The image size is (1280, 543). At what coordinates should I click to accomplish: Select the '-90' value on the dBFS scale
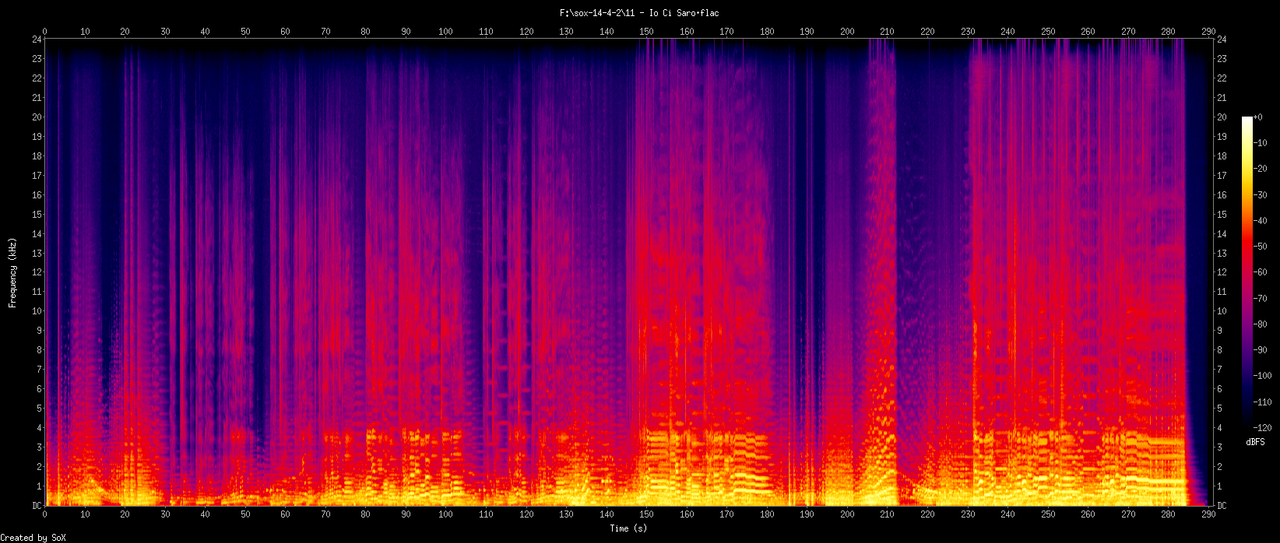click(x=1261, y=350)
